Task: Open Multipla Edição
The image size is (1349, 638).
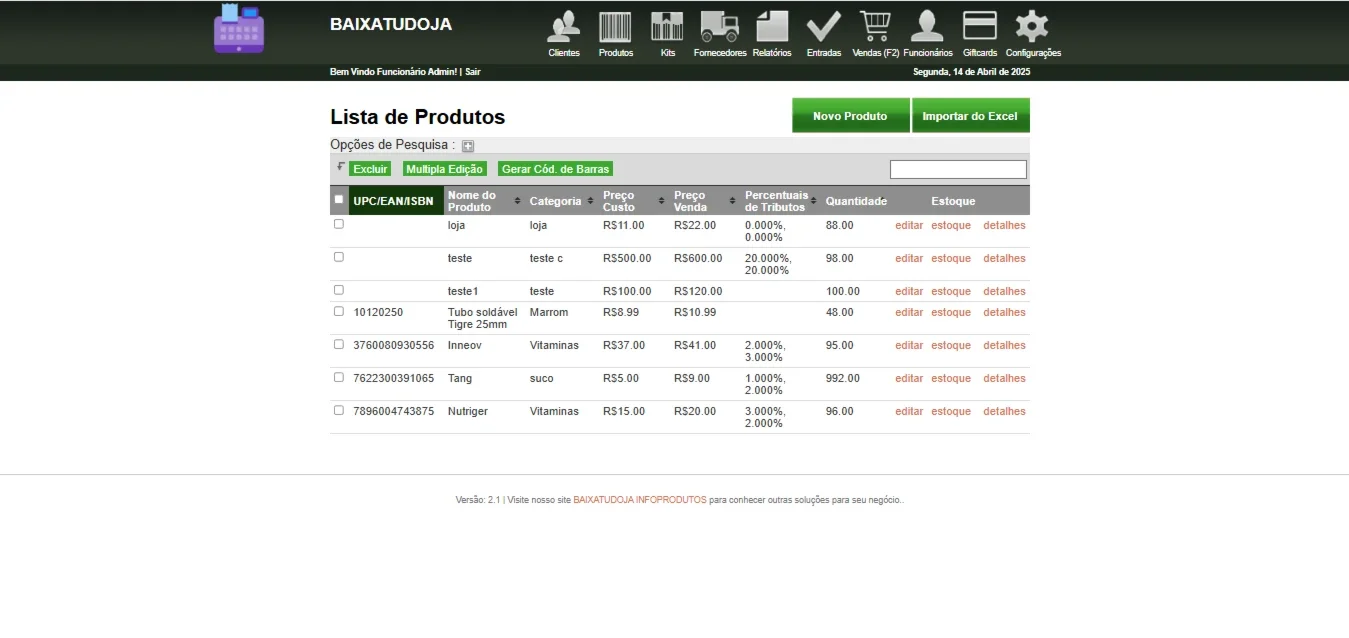Action: pyautogui.click(x=445, y=169)
